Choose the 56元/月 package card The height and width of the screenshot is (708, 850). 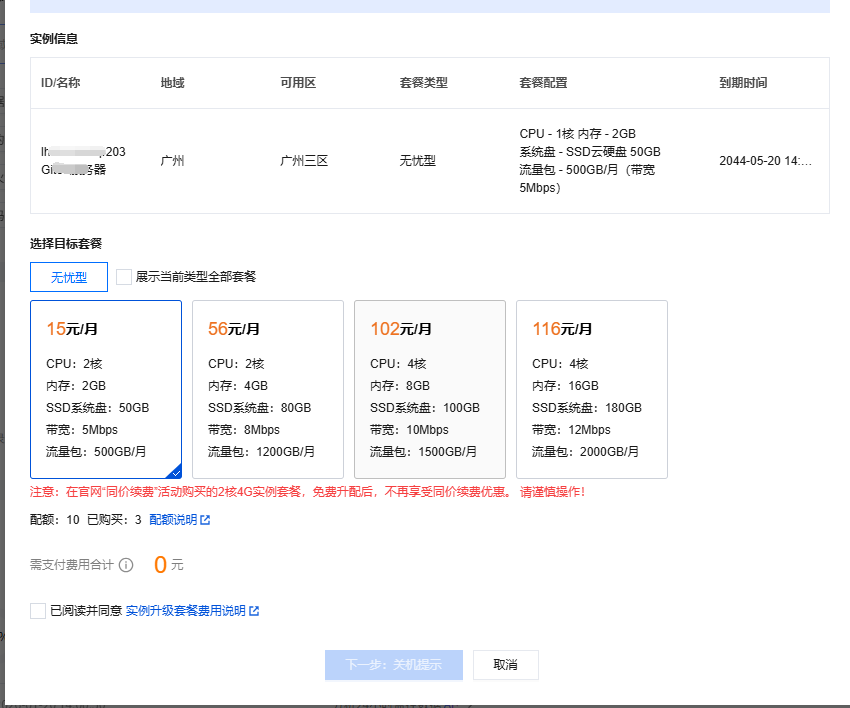coord(268,389)
